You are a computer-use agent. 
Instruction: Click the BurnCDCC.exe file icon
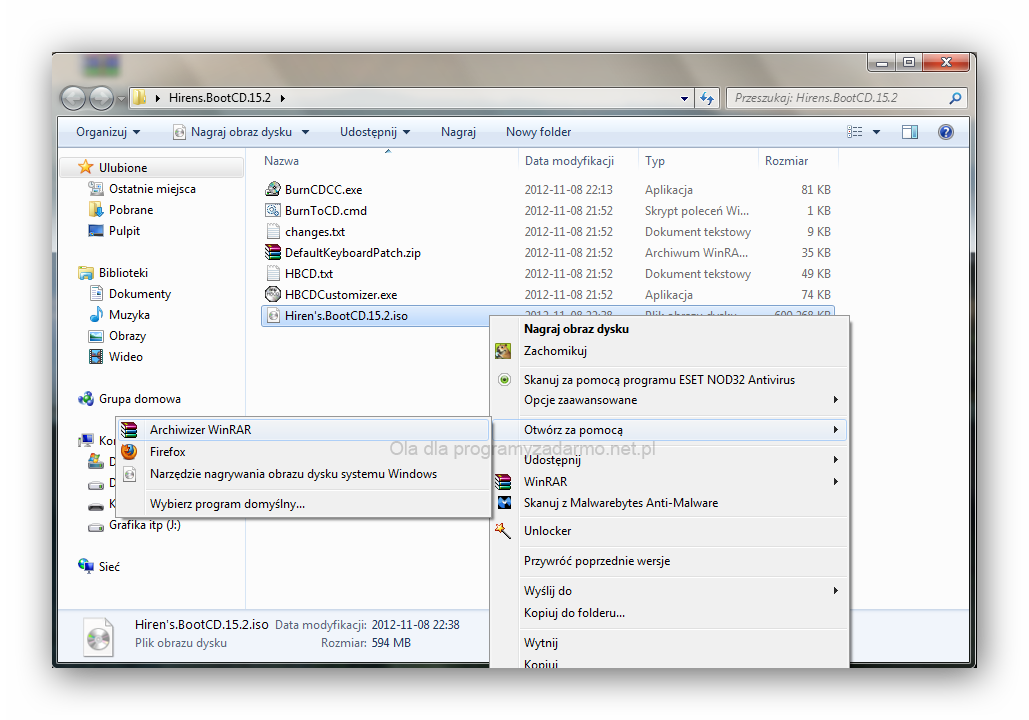point(273,189)
